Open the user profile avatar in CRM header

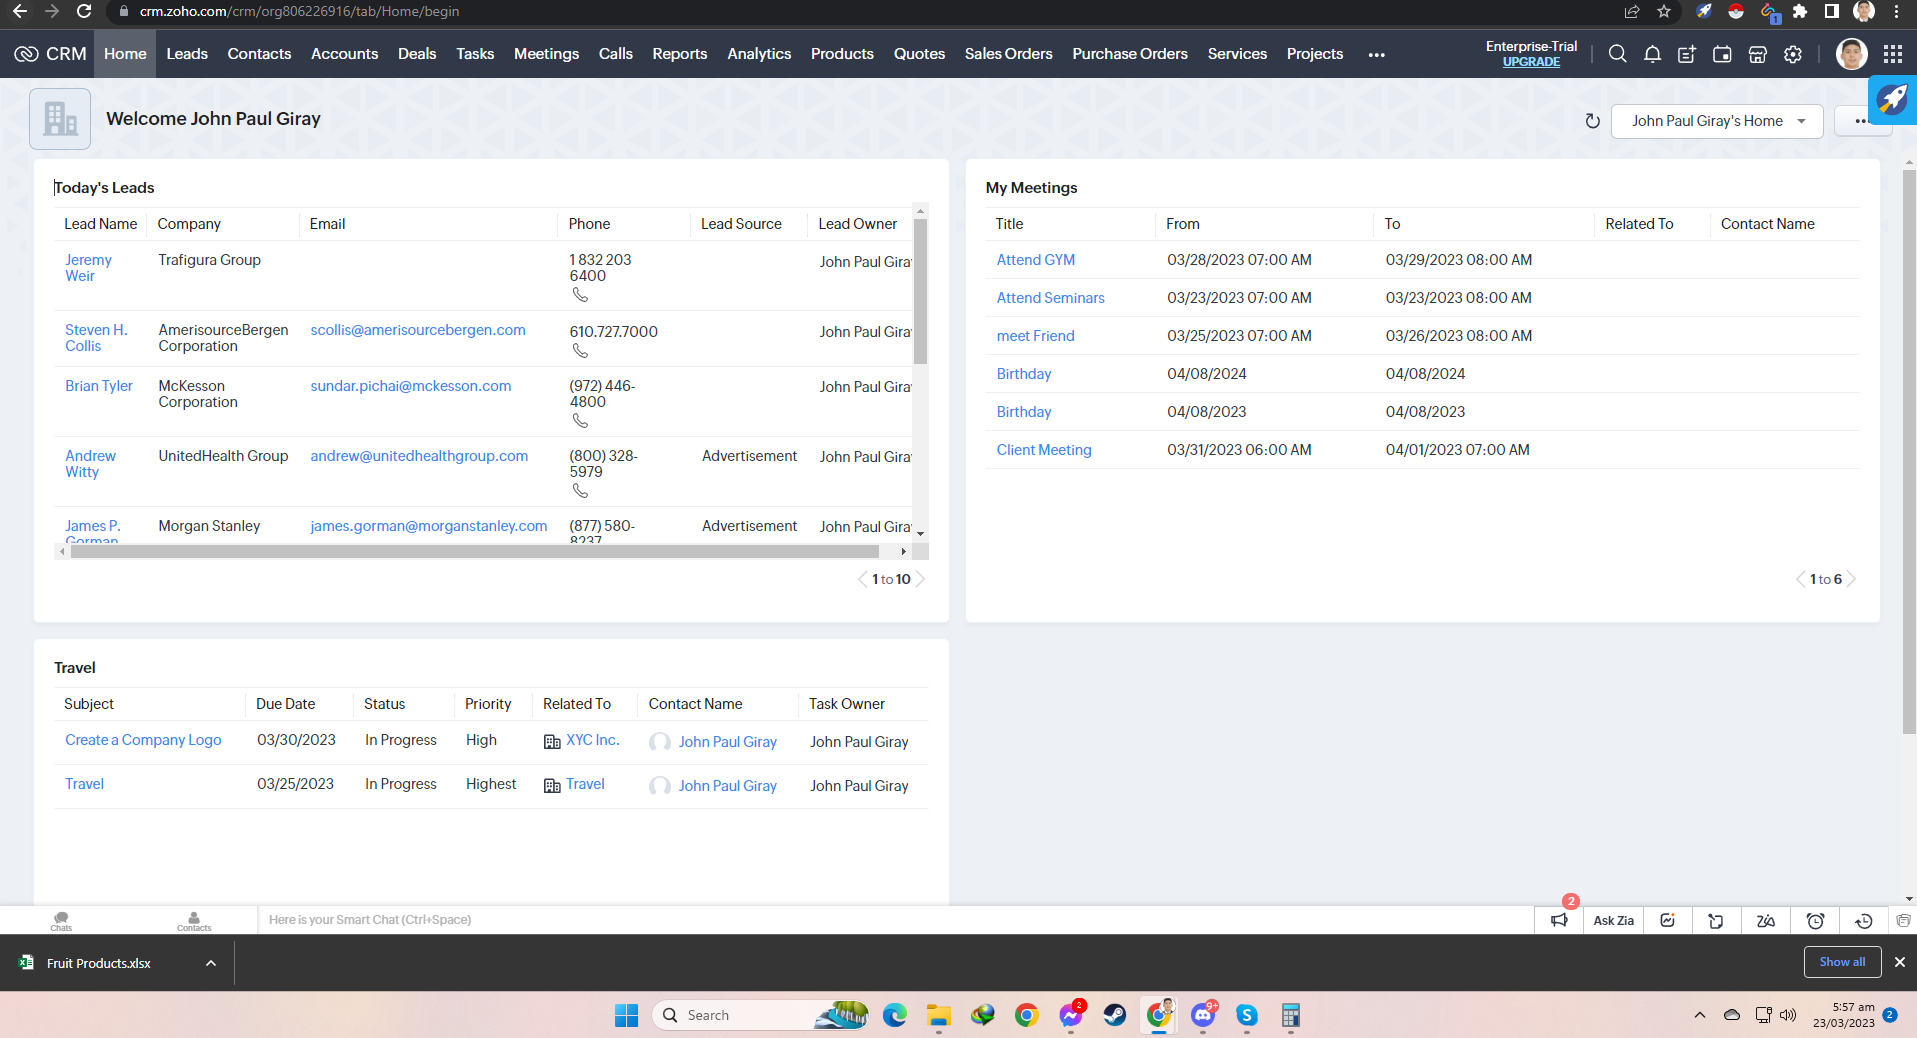pyautogui.click(x=1851, y=54)
